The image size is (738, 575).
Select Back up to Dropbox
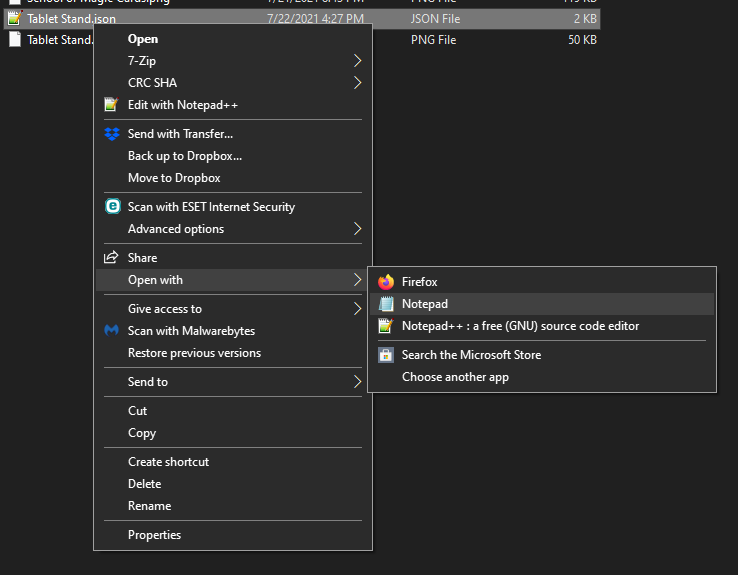click(185, 156)
